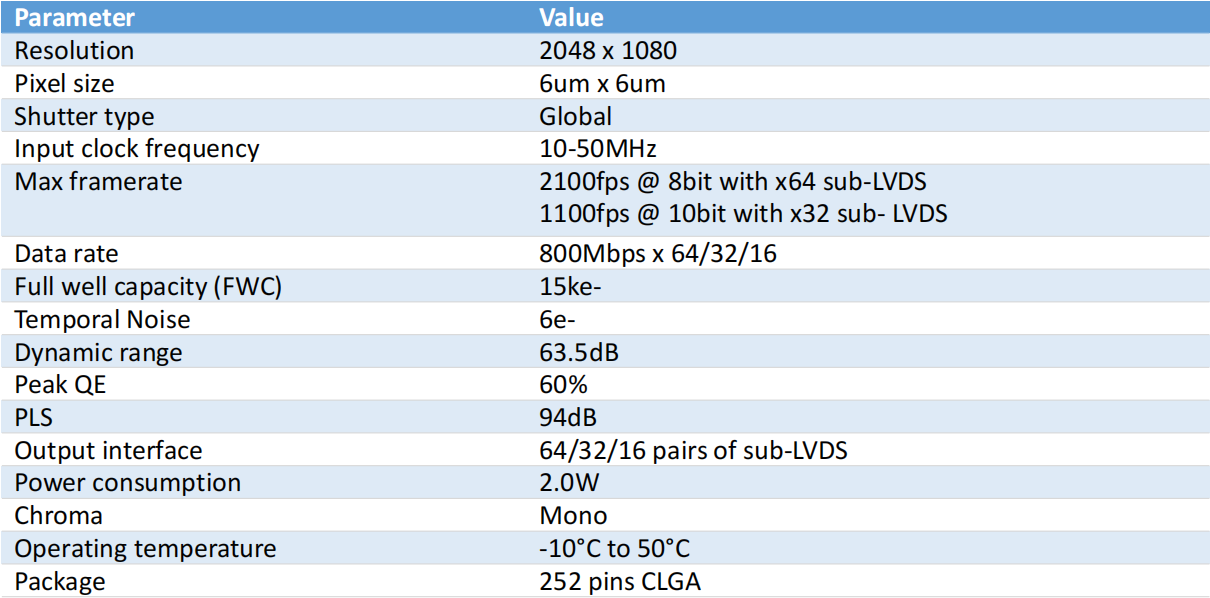Select the Max framerate label

[98, 182]
